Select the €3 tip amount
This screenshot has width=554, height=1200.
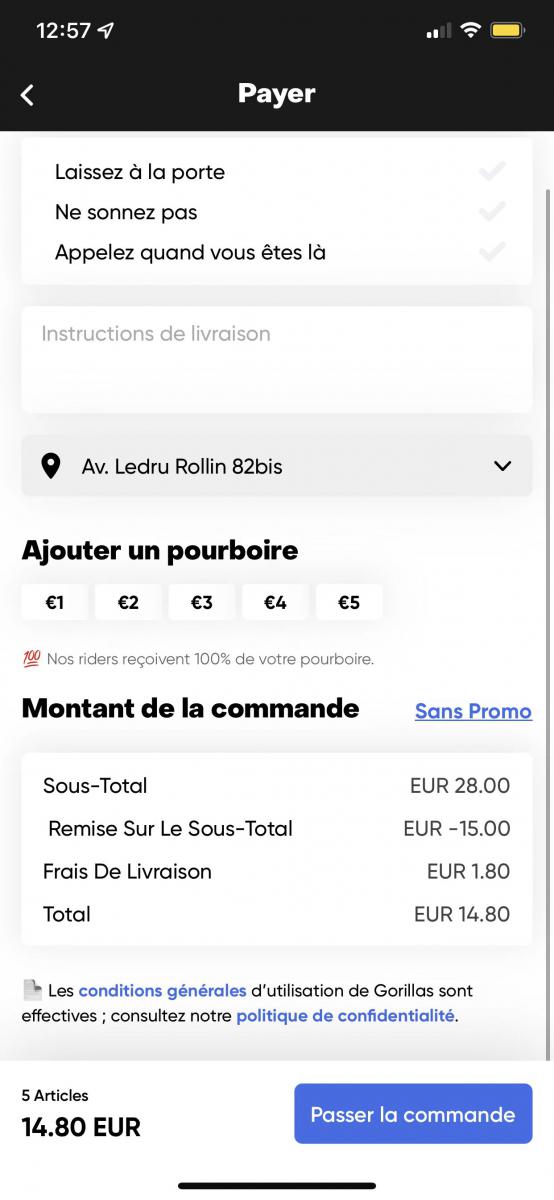click(202, 602)
